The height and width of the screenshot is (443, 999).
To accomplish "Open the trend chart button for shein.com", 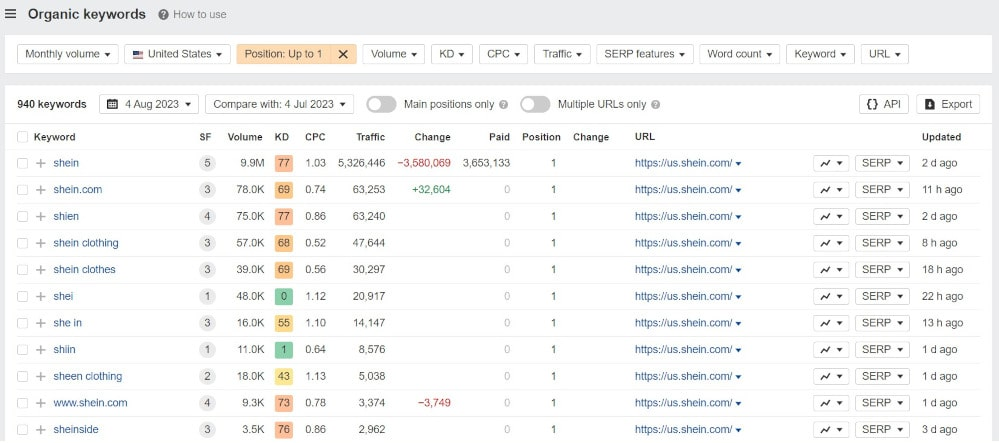I will point(831,190).
